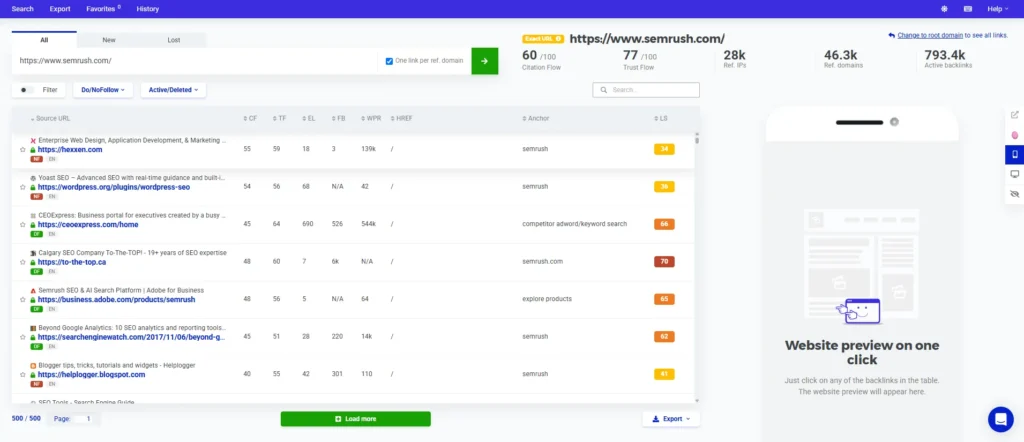Click the green arrow submit button
This screenshot has height=442, width=1024.
pos(485,61)
